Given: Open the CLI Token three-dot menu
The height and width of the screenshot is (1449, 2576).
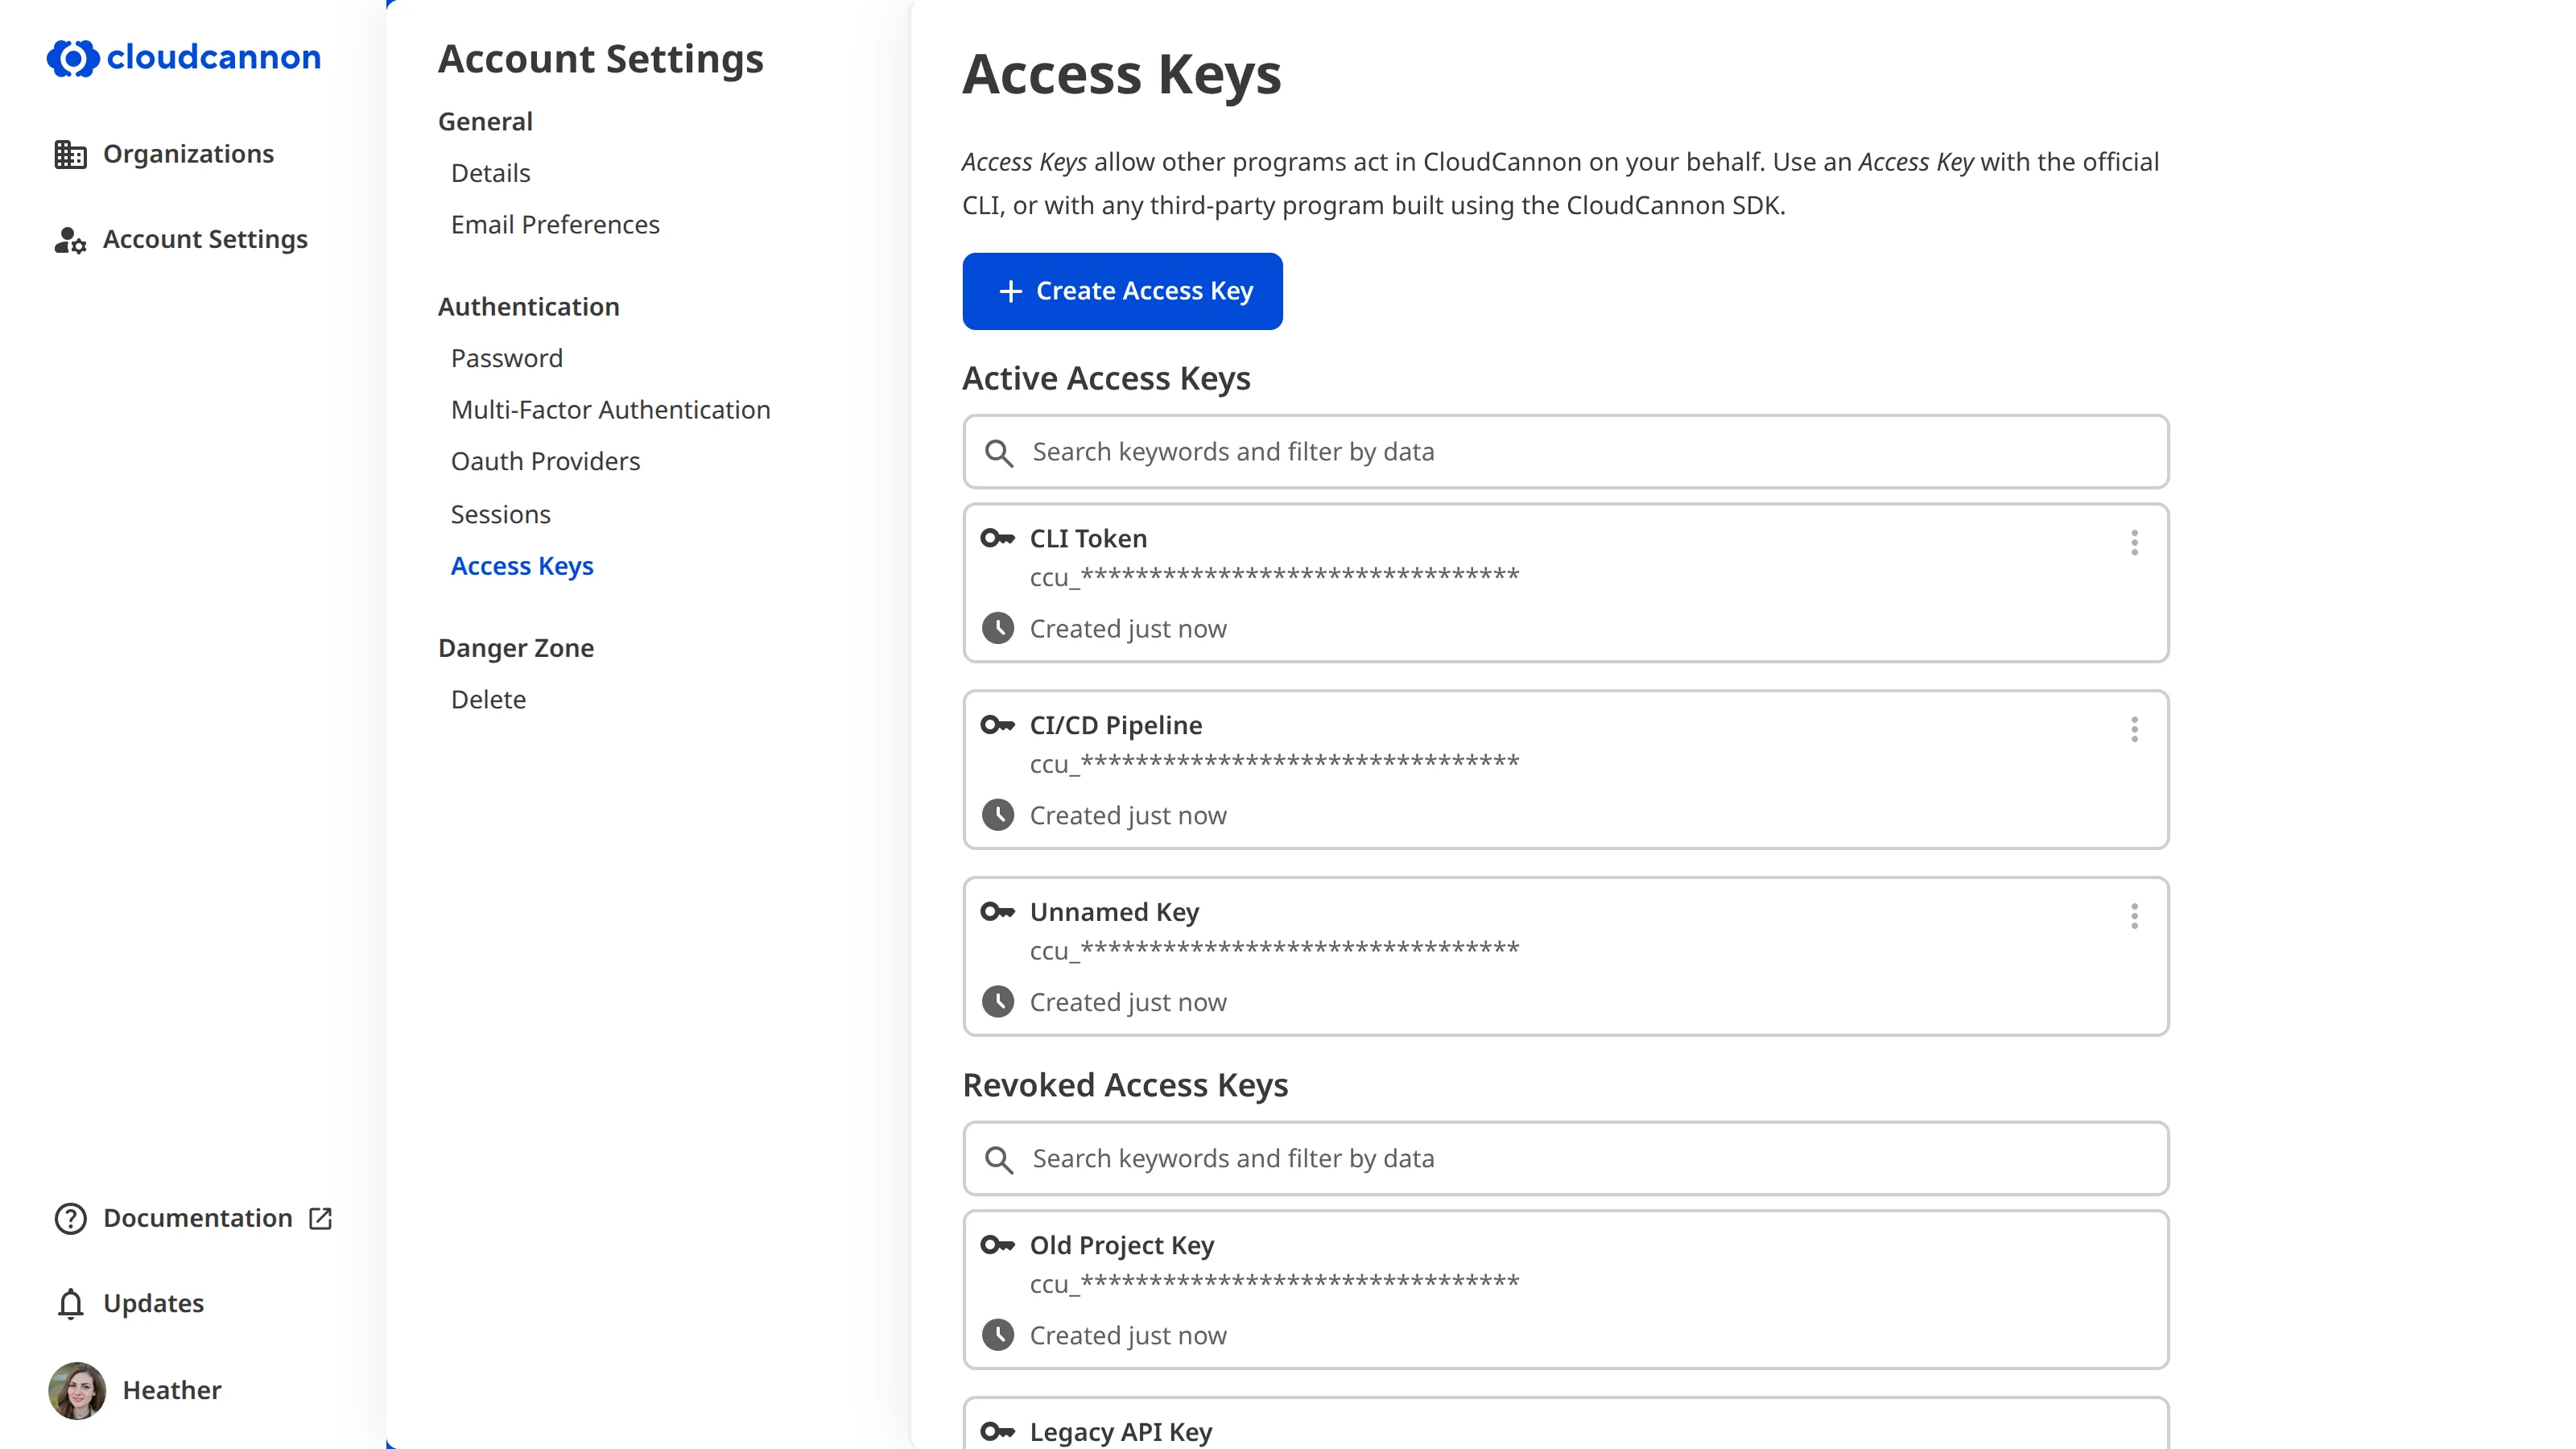Looking at the screenshot, I should pyautogui.click(x=2134, y=542).
